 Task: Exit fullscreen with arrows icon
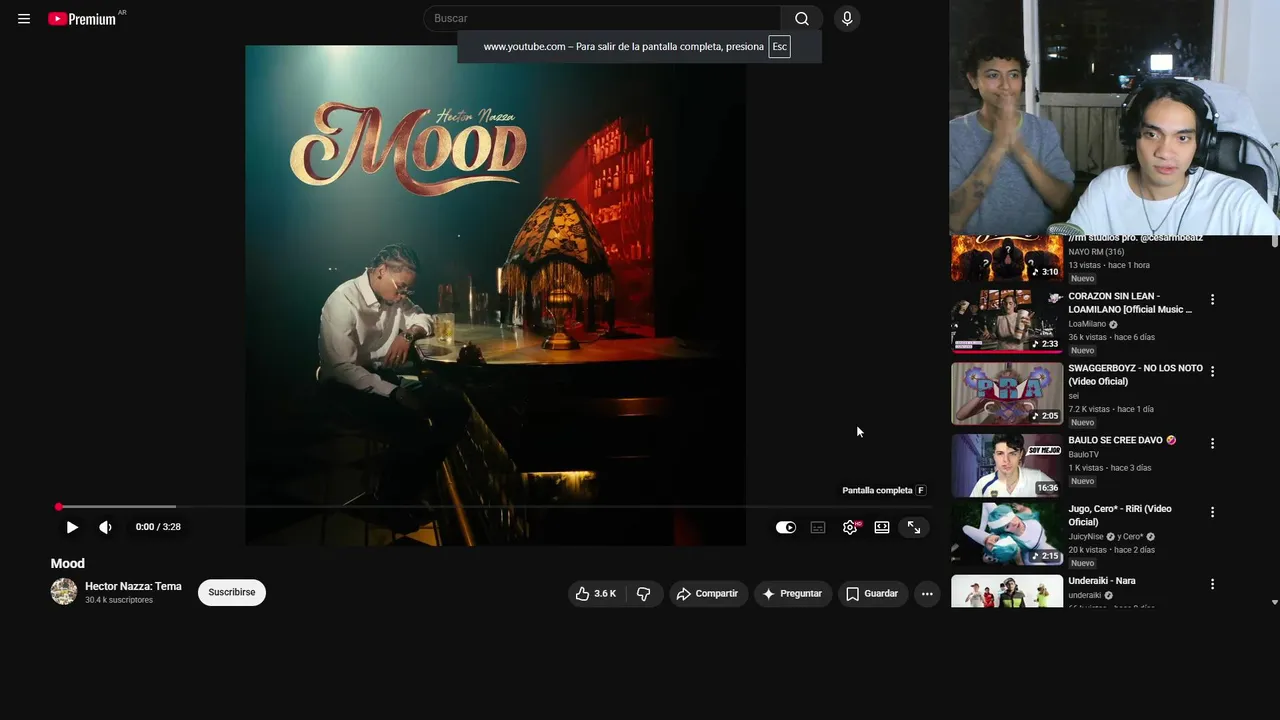(914, 527)
